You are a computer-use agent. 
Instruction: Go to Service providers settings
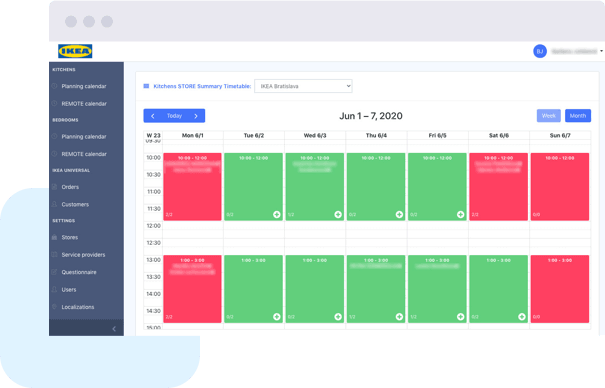83,255
